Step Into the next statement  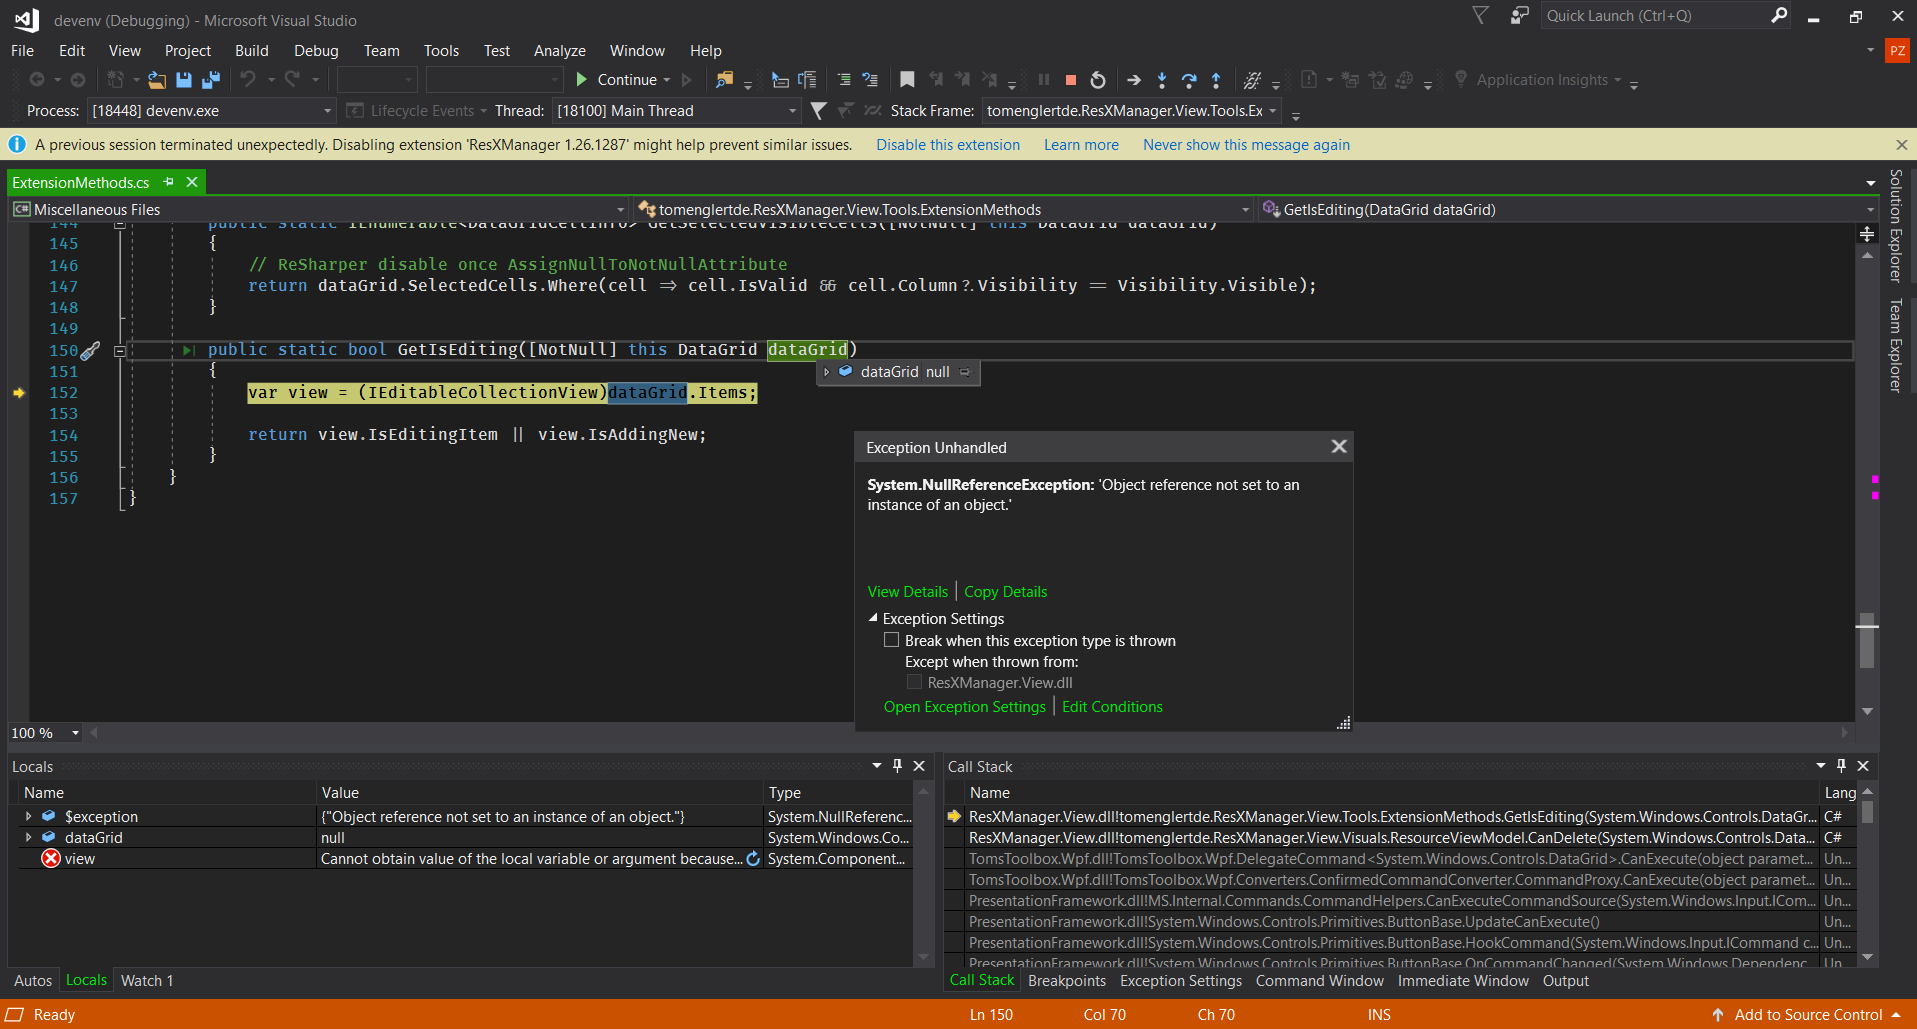1162,80
